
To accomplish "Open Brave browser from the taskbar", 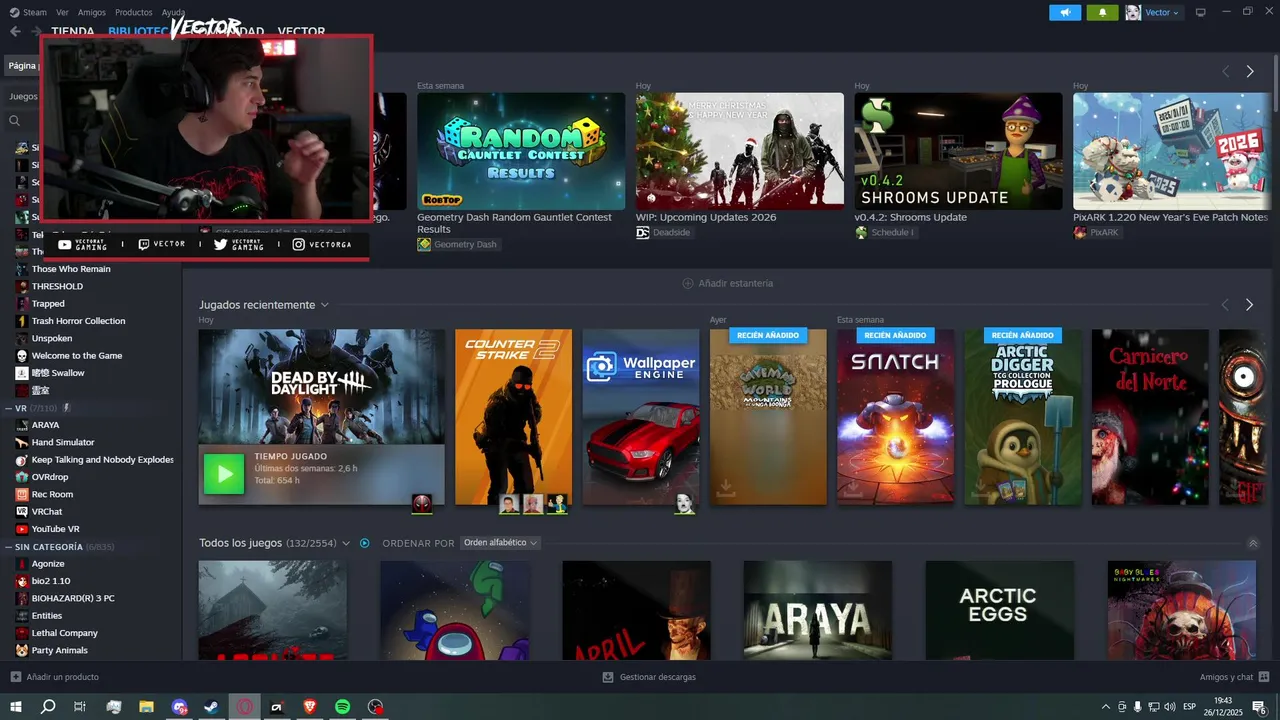I will (x=309, y=706).
